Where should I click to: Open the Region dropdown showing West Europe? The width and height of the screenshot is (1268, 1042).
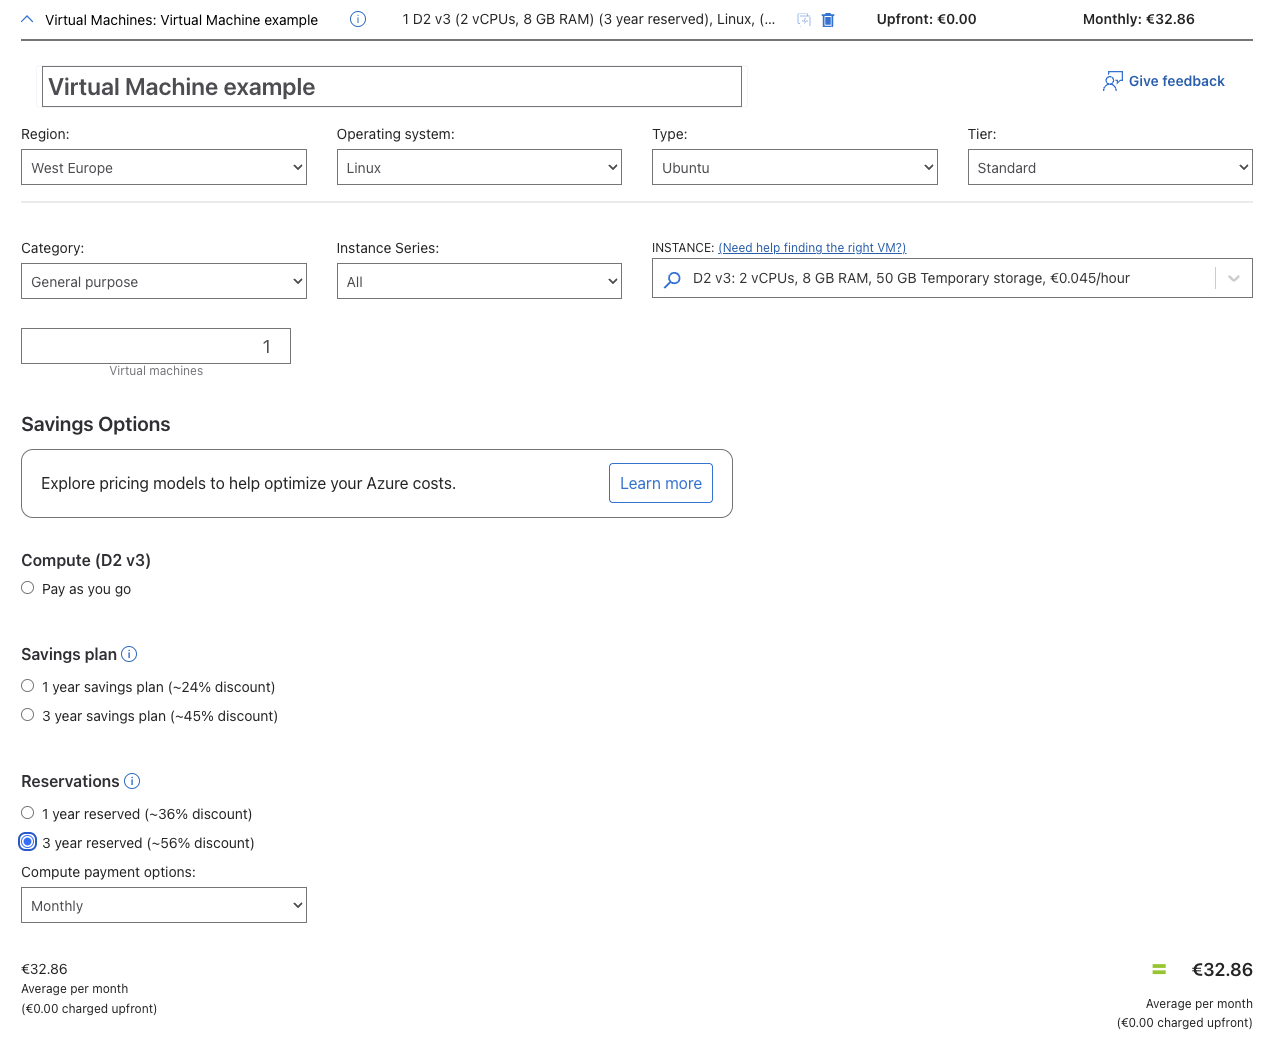pos(164,168)
